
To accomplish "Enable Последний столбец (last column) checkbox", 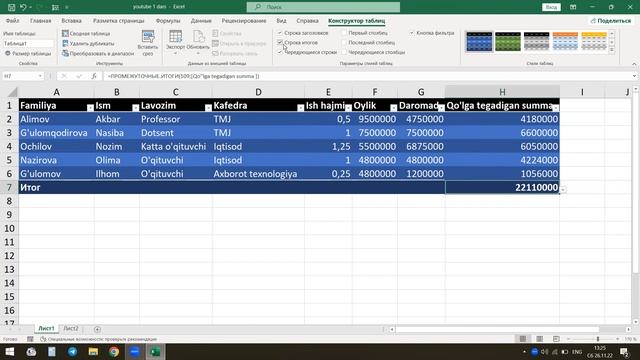I will 344,42.
